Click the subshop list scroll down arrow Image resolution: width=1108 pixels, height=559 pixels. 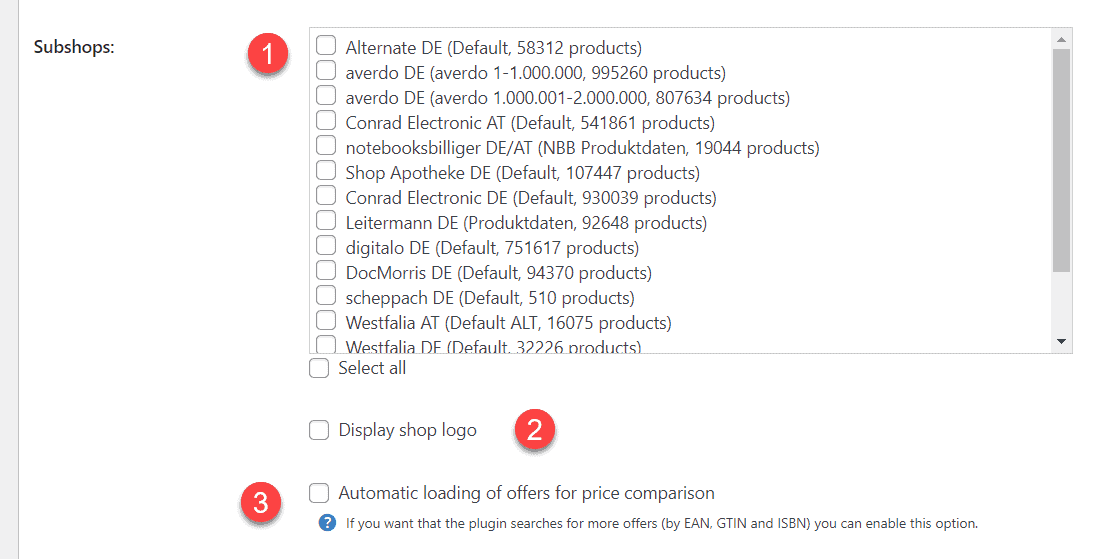tap(1061, 341)
